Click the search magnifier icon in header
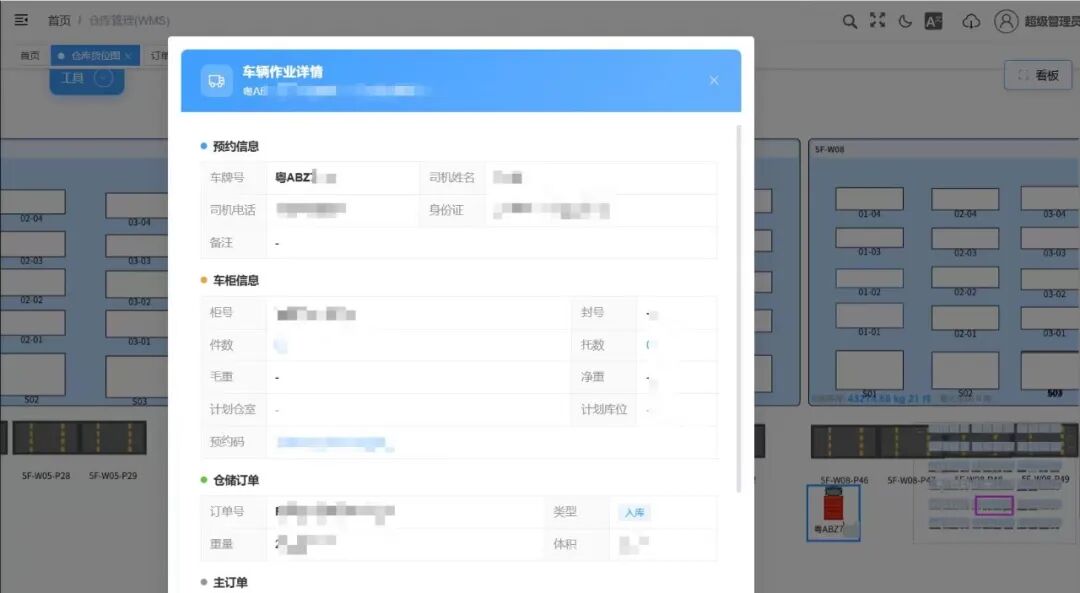The image size is (1080, 593). pos(850,21)
